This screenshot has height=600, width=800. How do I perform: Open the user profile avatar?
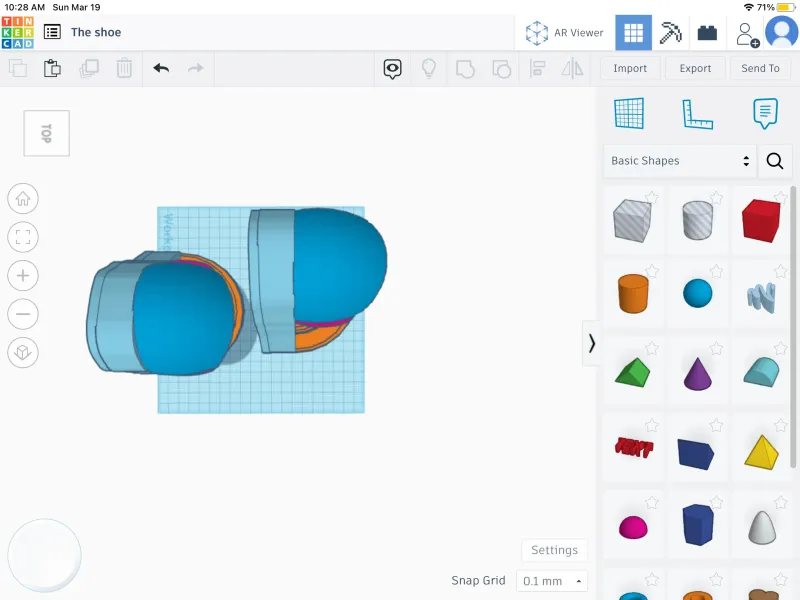click(x=782, y=32)
